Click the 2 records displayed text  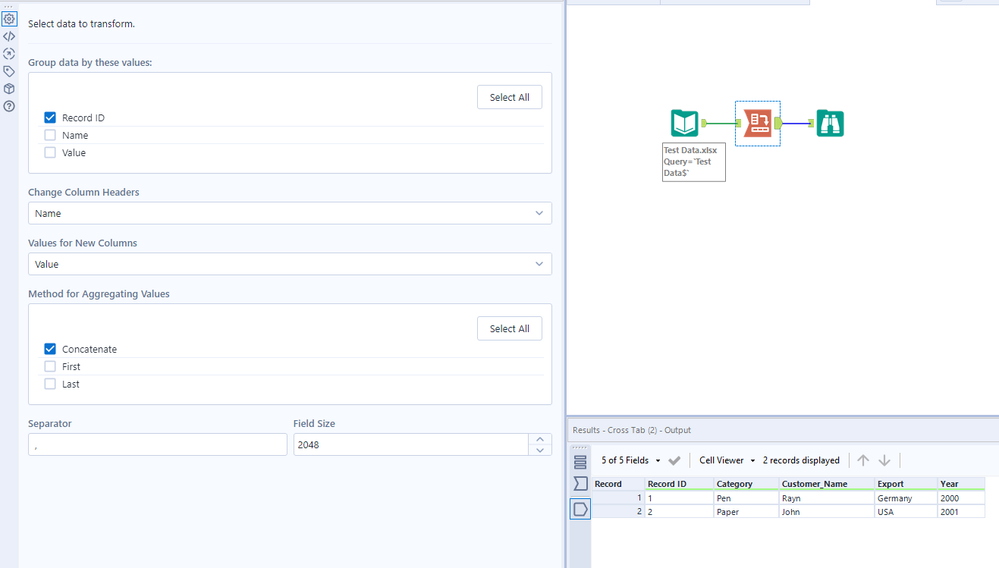(x=801, y=460)
